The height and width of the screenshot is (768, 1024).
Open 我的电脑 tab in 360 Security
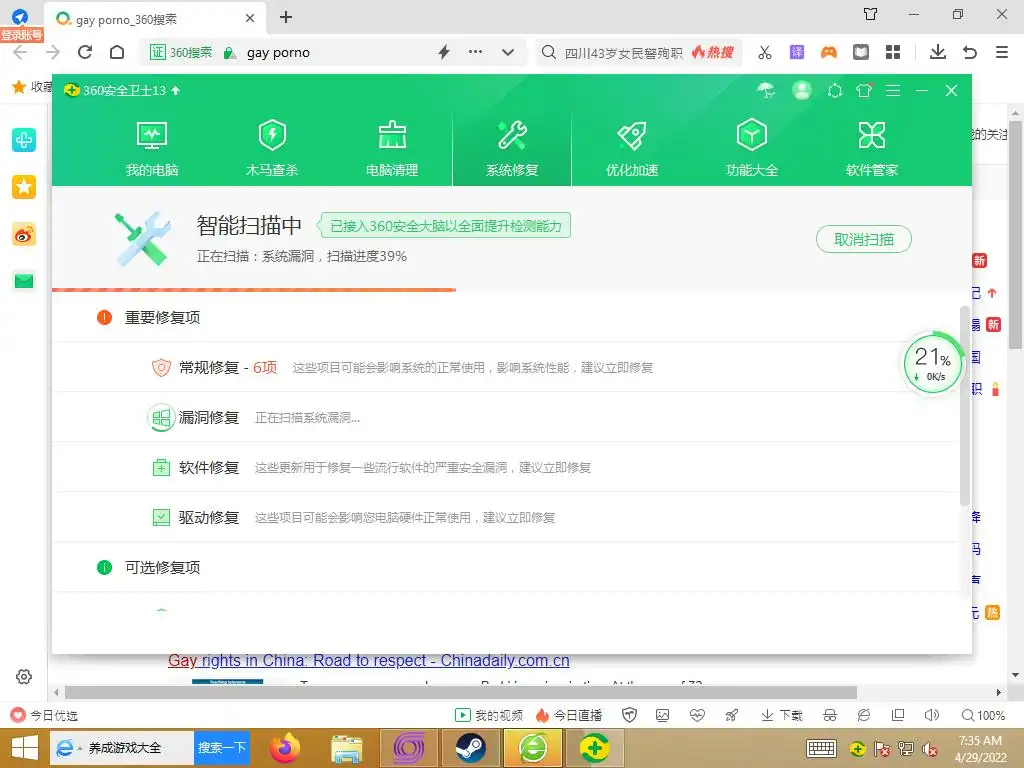tap(152, 149)
